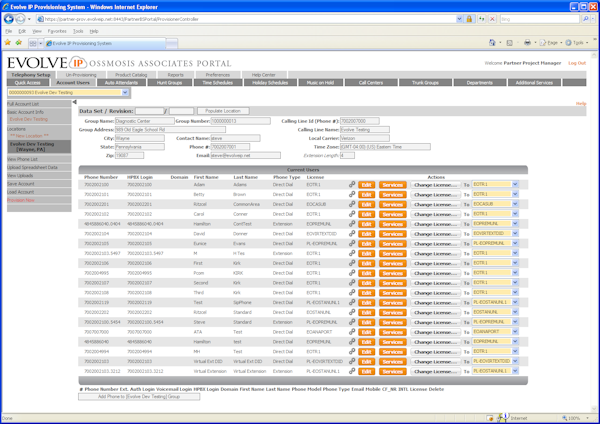Open the account selector dropdown Evolve Dev Testing
This screenshot has width=600, height=424.
point(125,92)
